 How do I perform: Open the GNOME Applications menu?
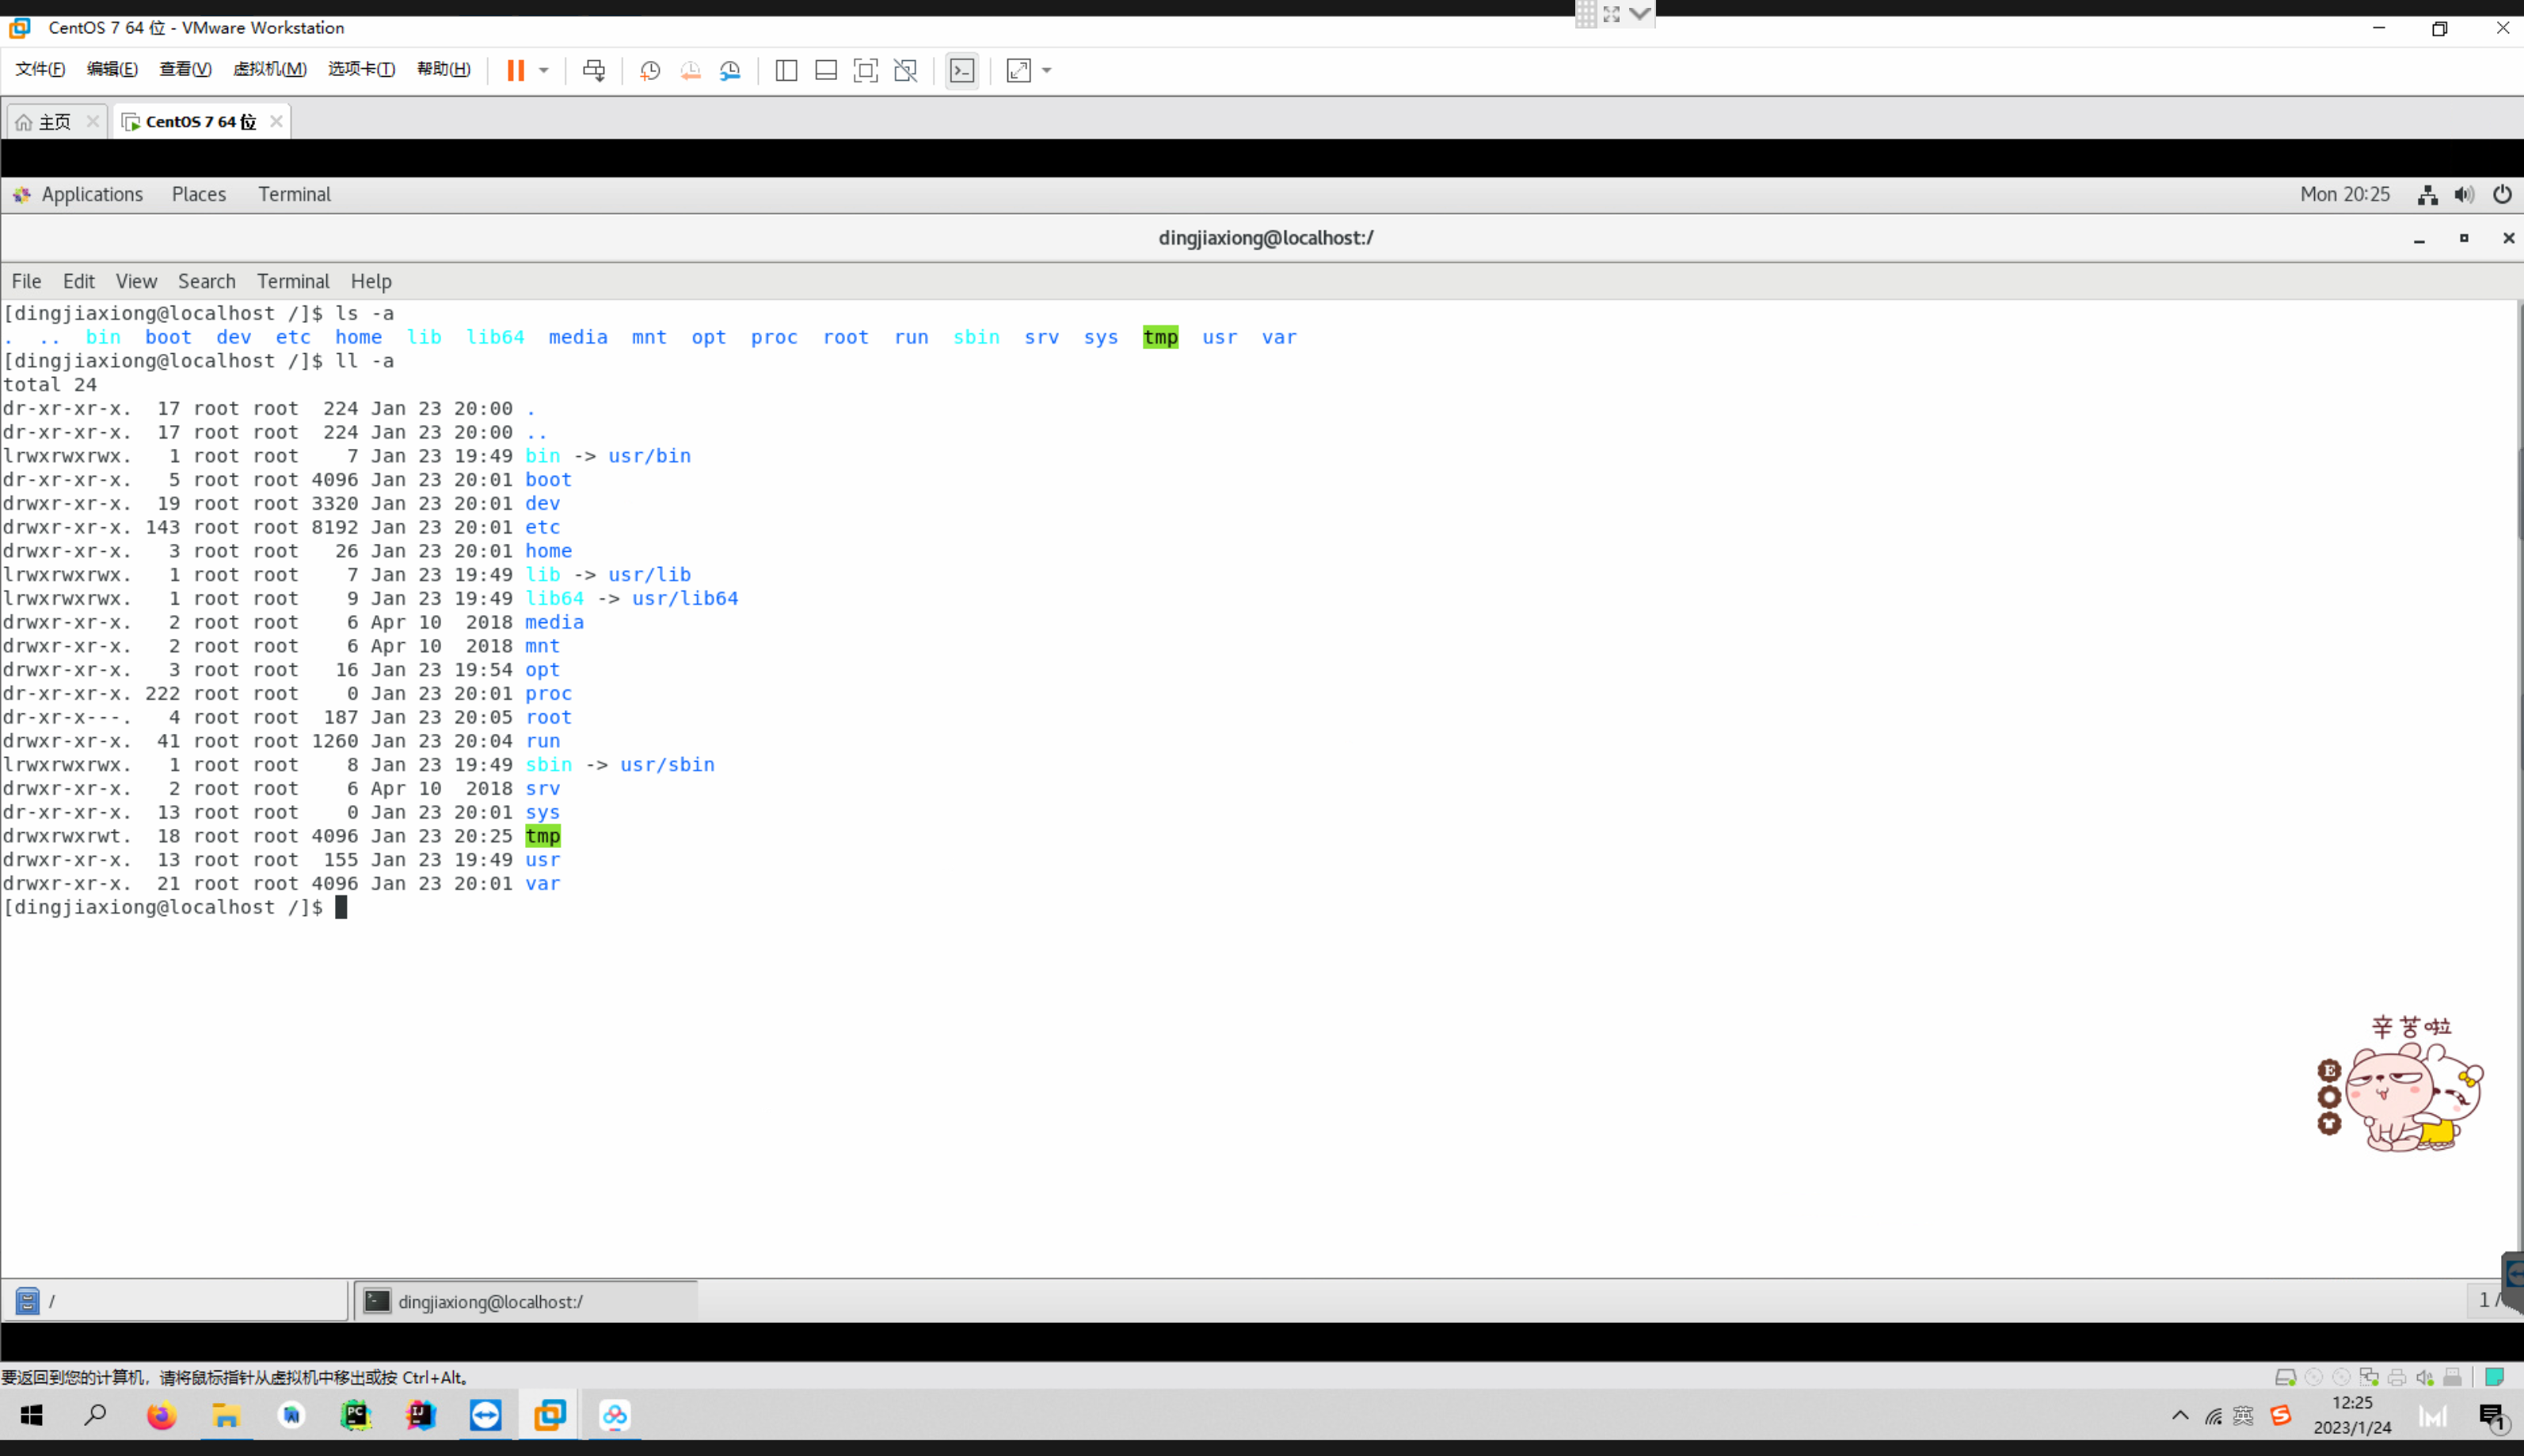91,194
